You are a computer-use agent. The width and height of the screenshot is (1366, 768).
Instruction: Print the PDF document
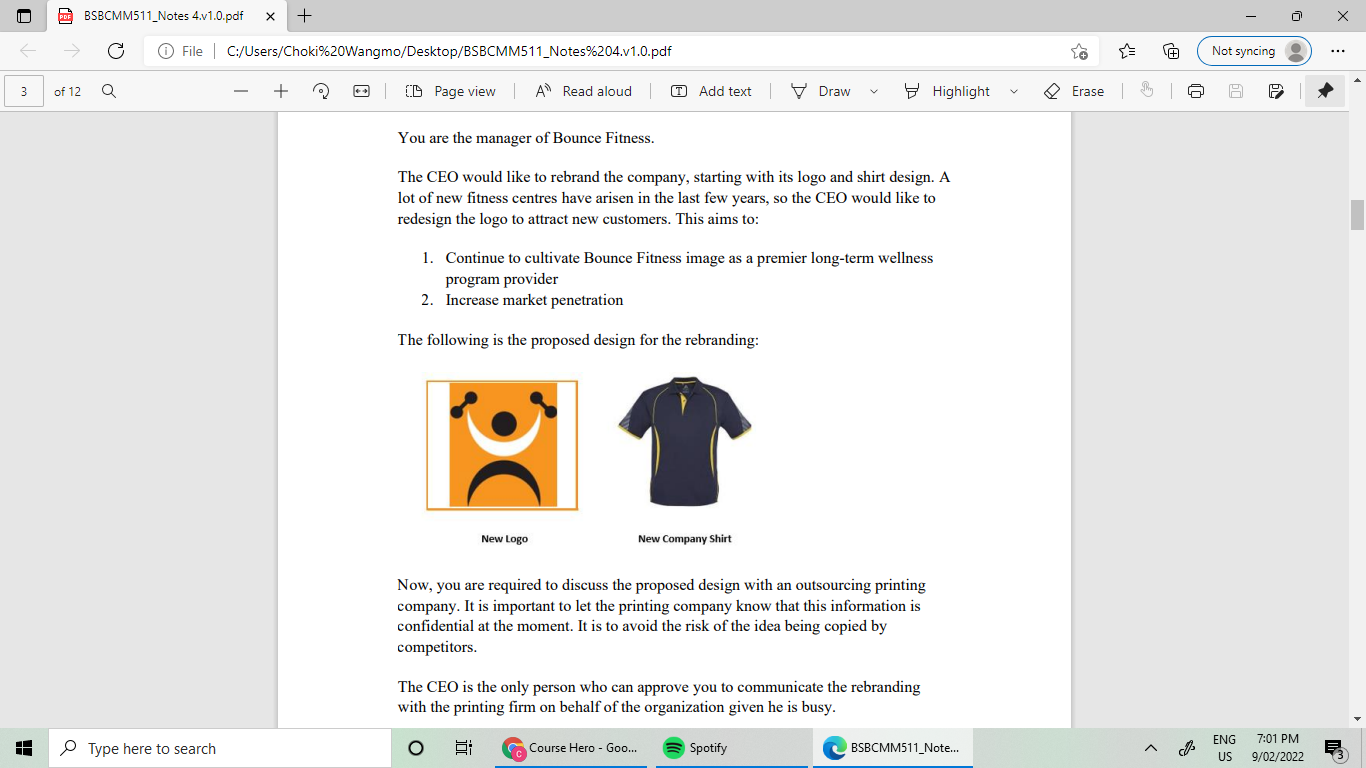(x=1196, y=91)
